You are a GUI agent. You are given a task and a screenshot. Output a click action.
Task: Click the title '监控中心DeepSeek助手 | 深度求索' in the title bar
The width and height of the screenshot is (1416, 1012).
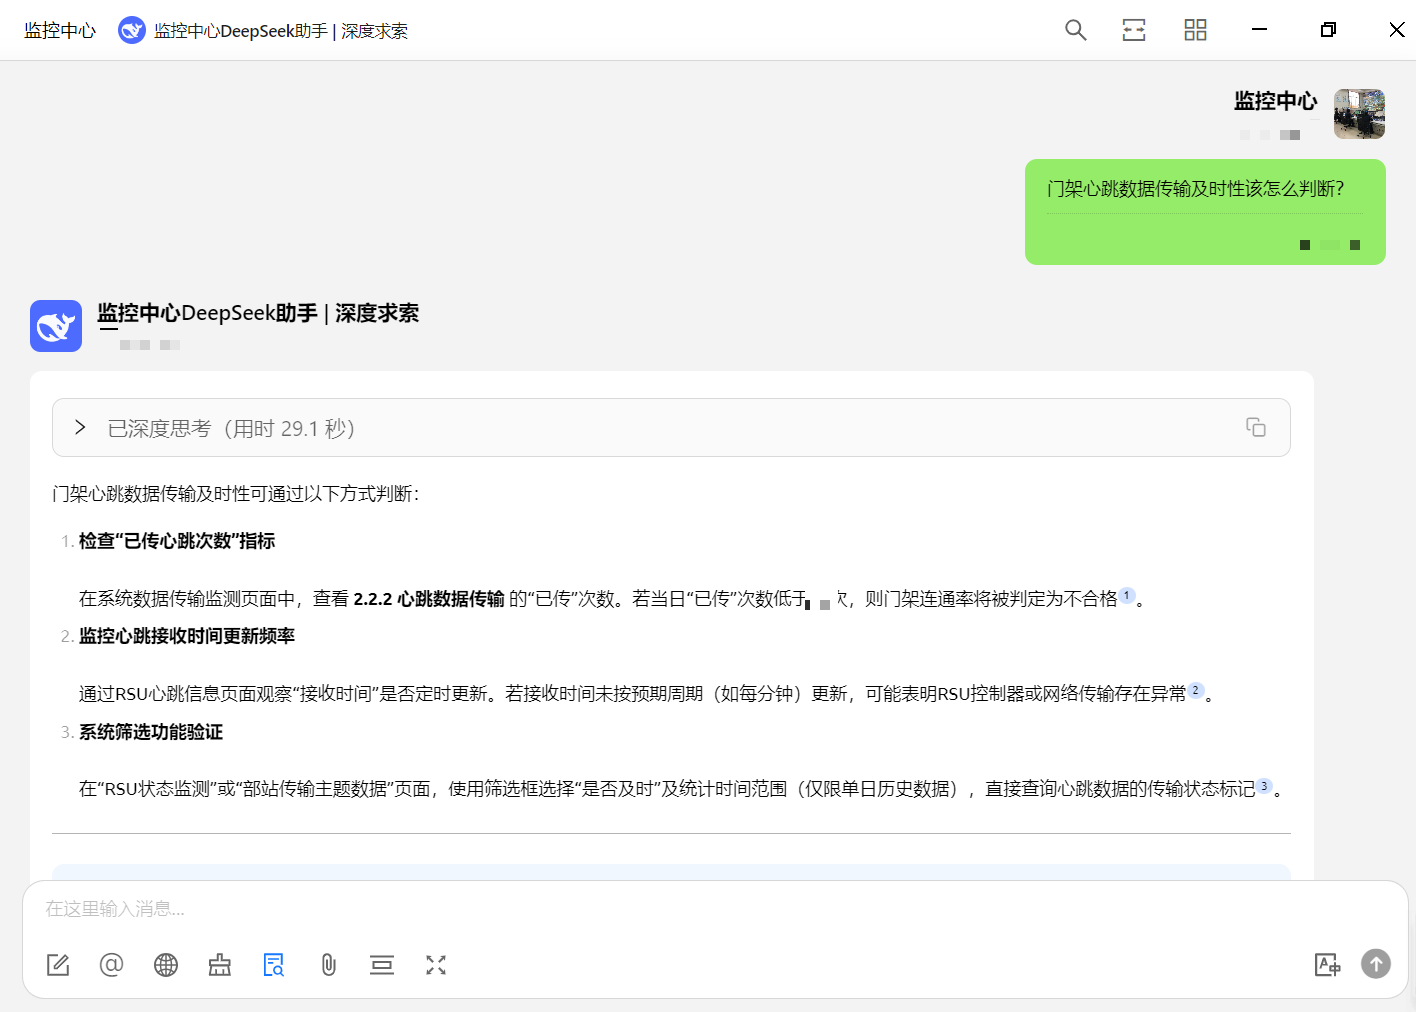(281, 31)
